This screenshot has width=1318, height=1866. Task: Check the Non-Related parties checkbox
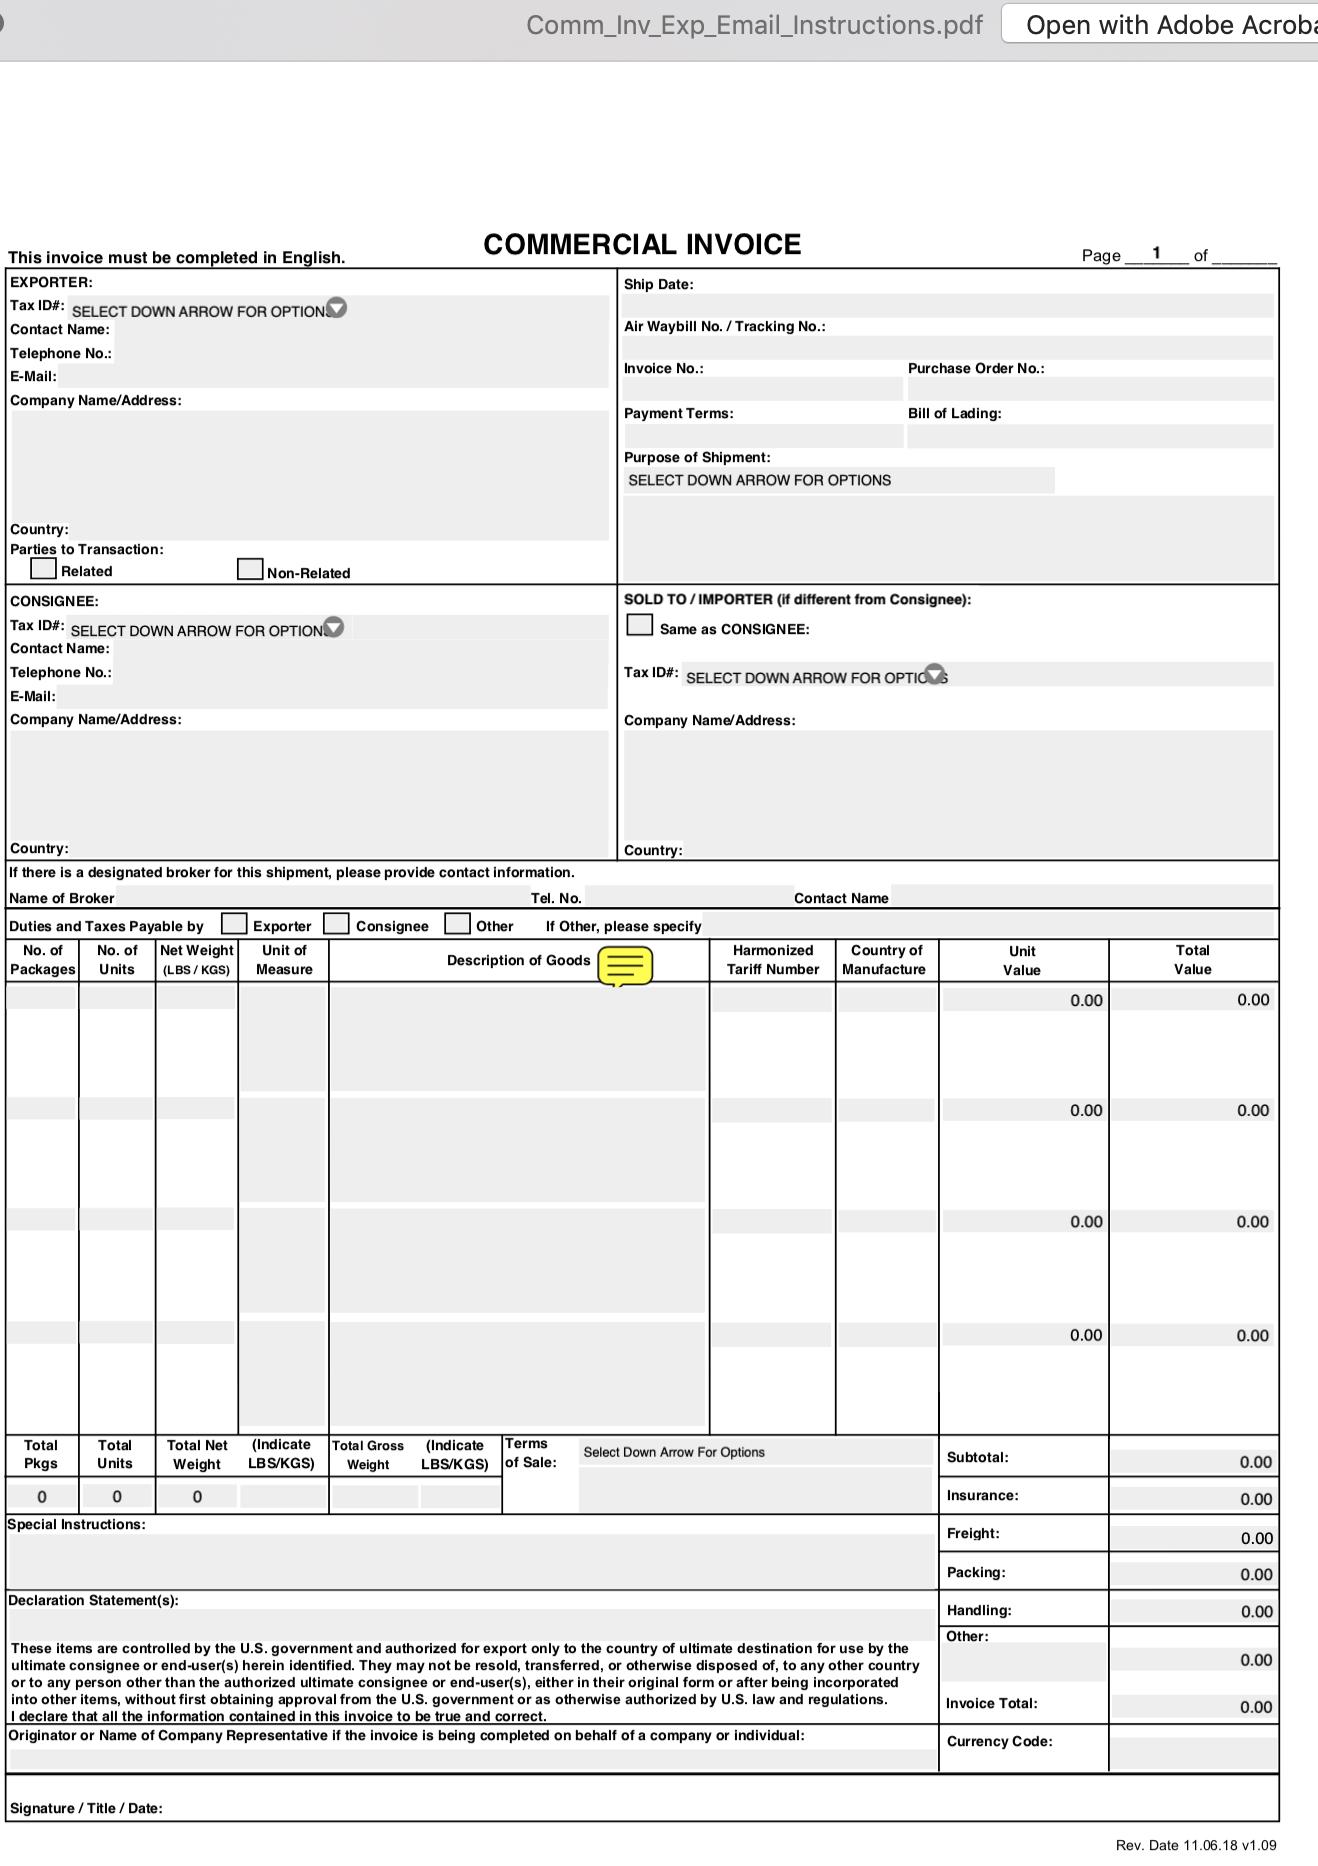pos(250,569)
